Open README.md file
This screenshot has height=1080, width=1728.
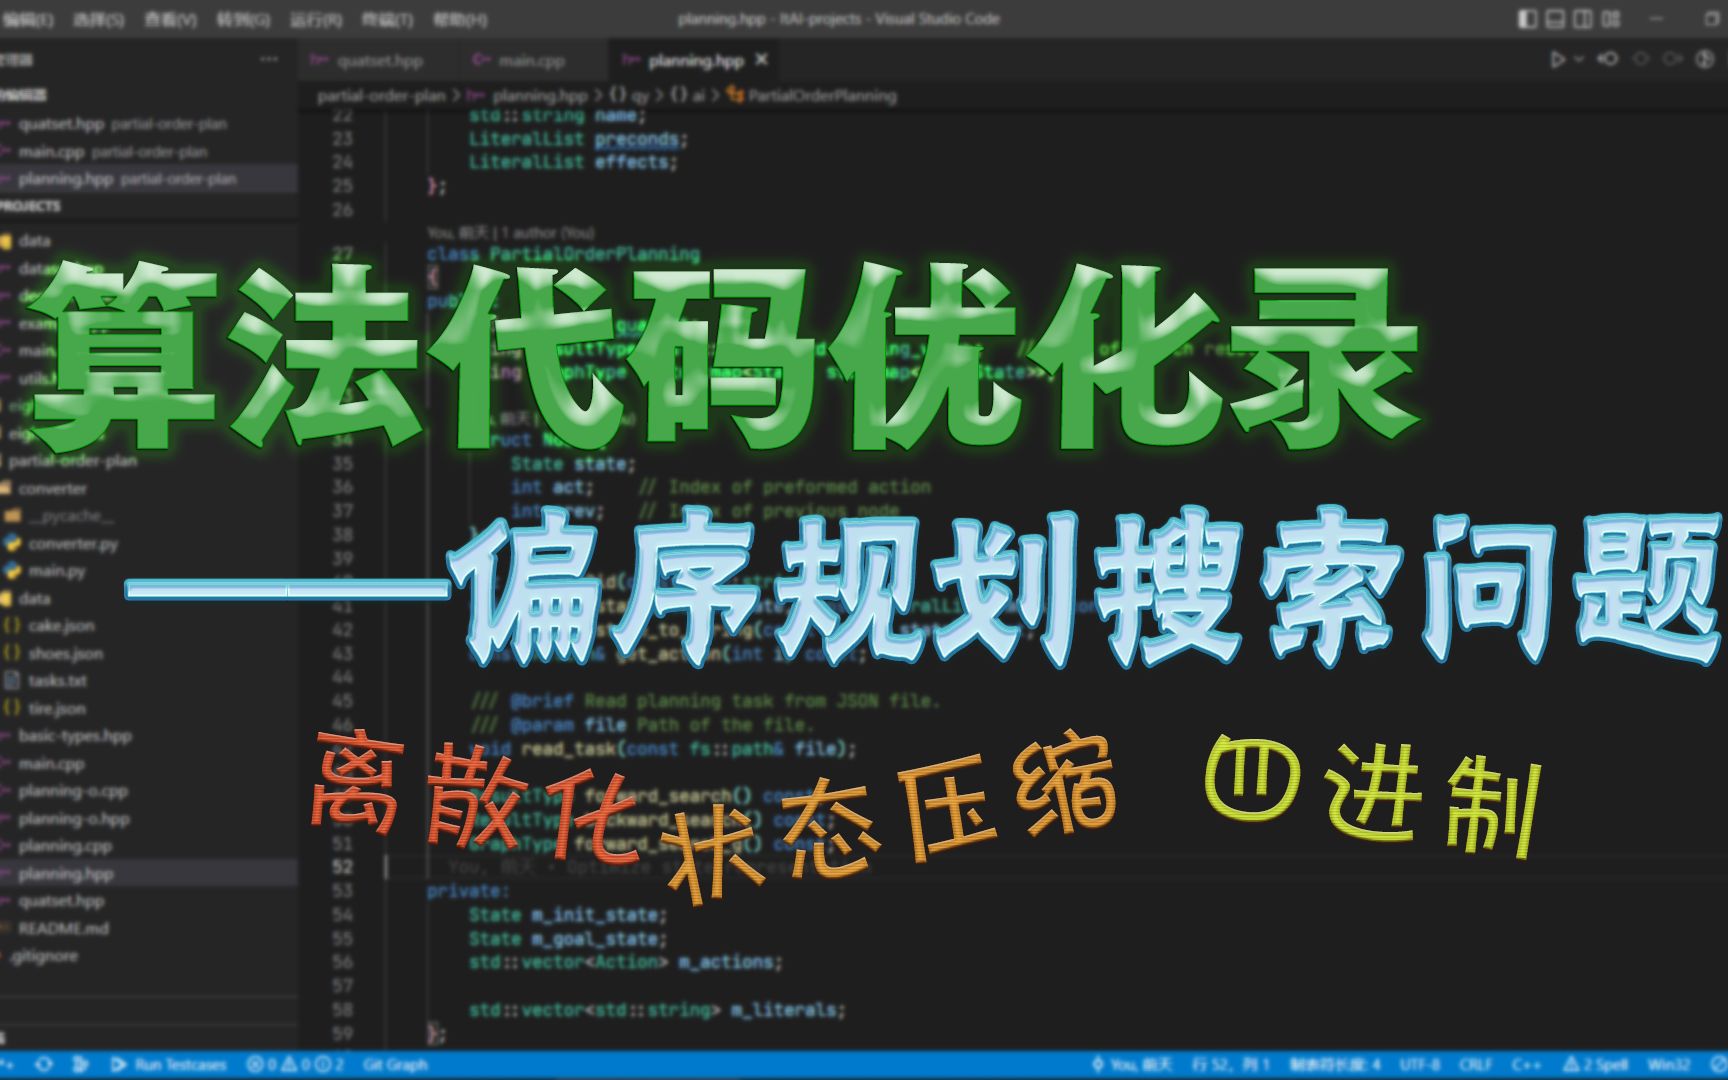click(150, 929)
